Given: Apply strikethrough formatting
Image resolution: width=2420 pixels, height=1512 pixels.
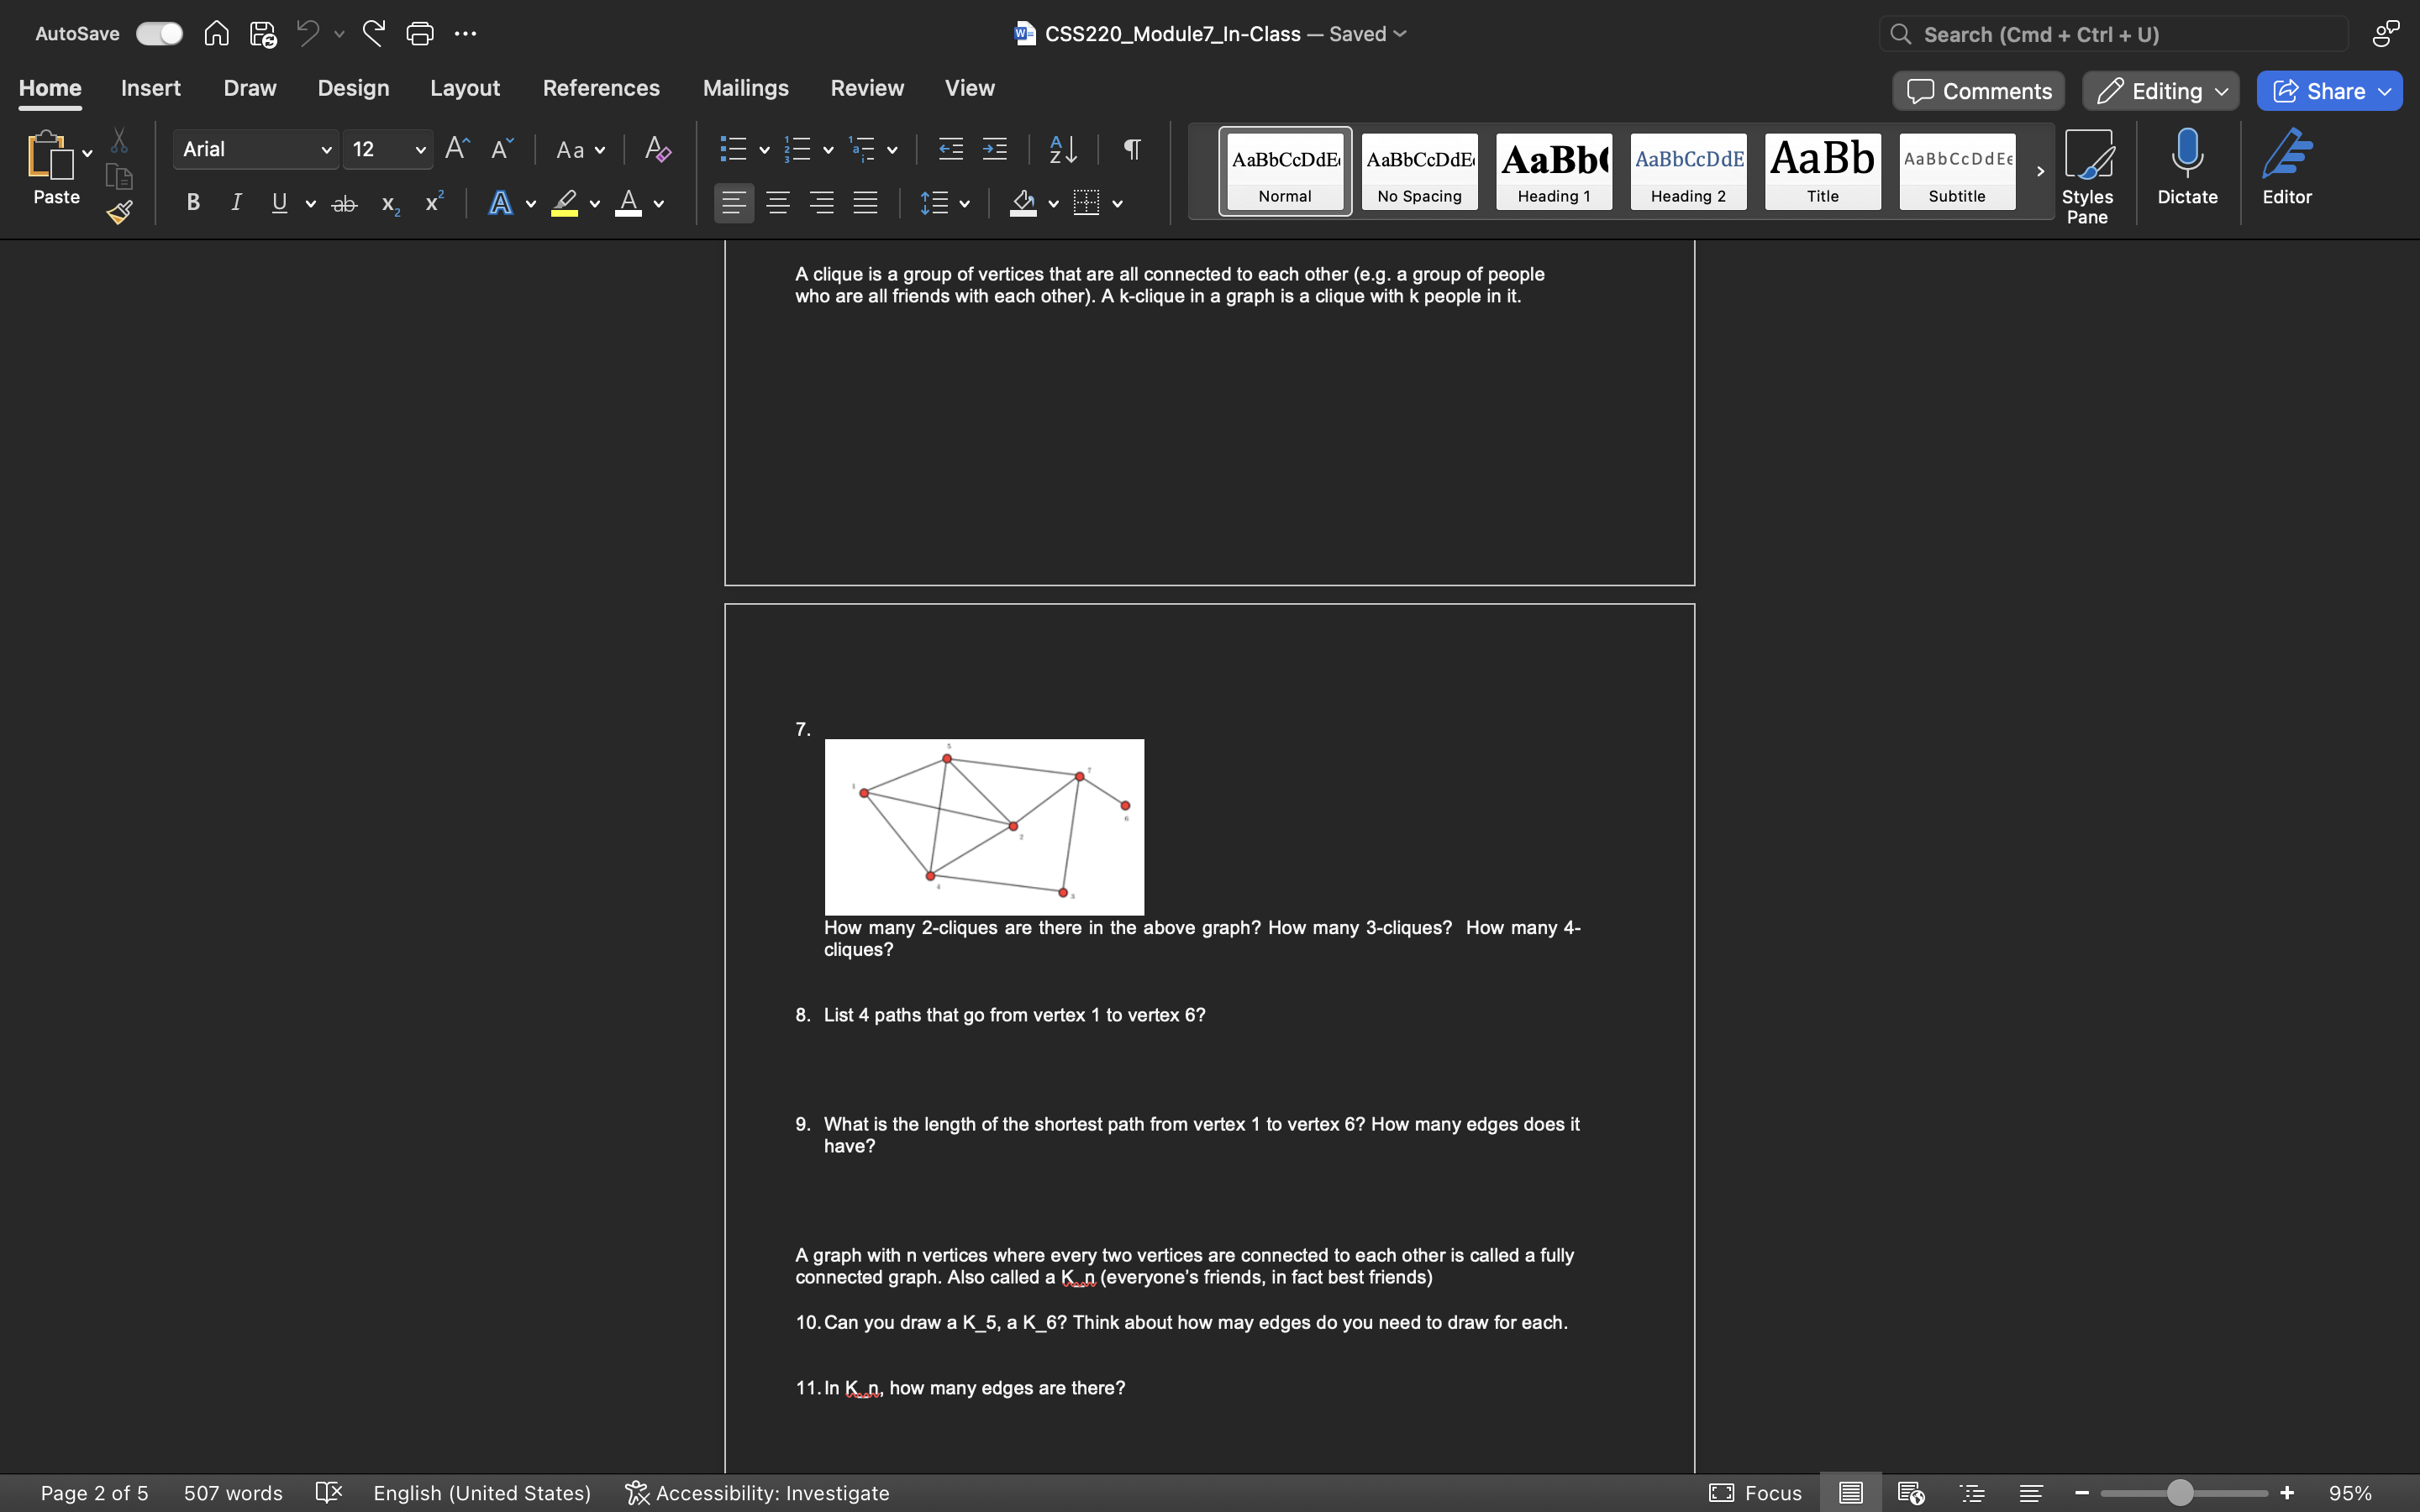Looking at the screenshot, I should 344,204.
